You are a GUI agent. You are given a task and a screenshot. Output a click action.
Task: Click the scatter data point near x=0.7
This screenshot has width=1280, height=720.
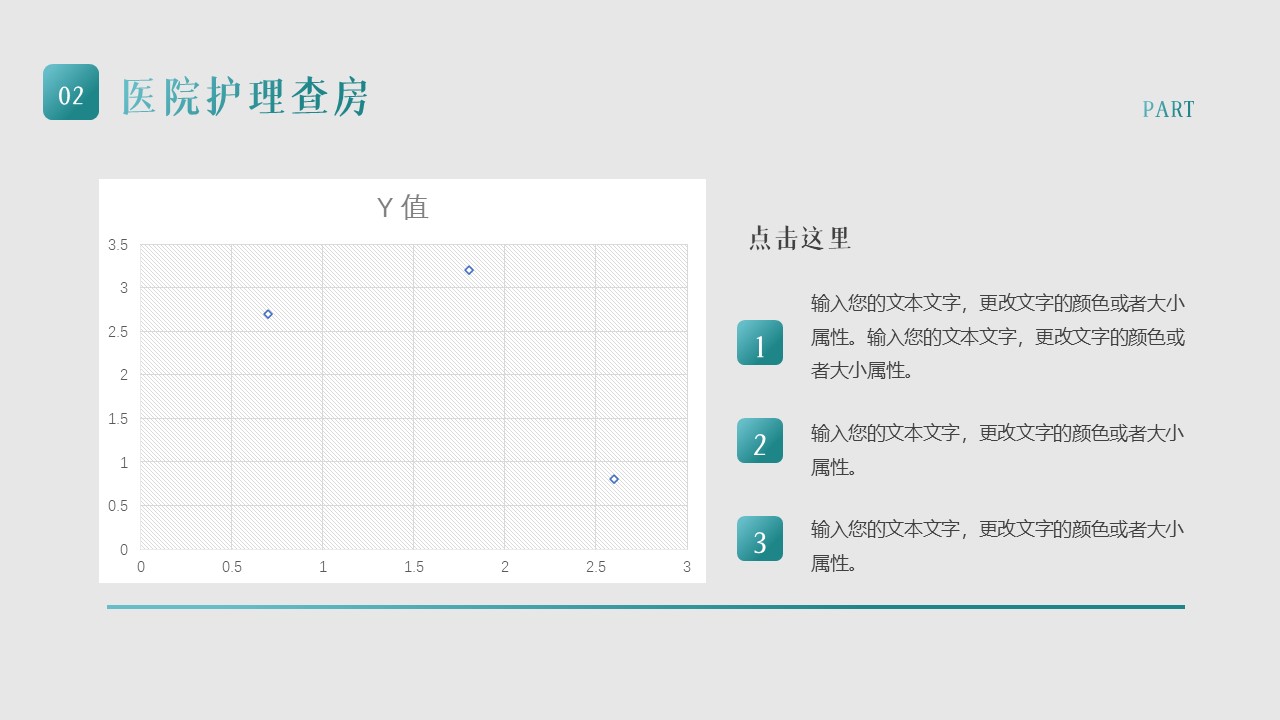268,314
